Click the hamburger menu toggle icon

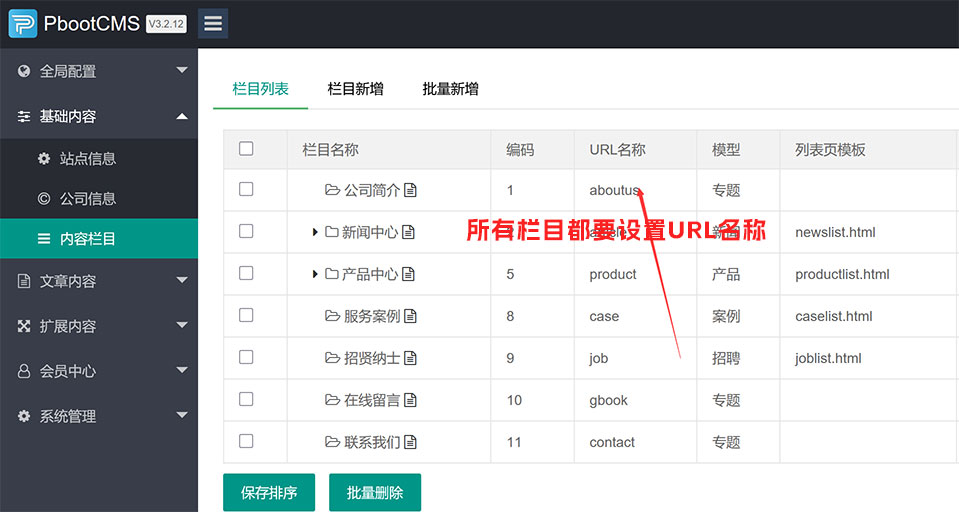tap(212, 23)
